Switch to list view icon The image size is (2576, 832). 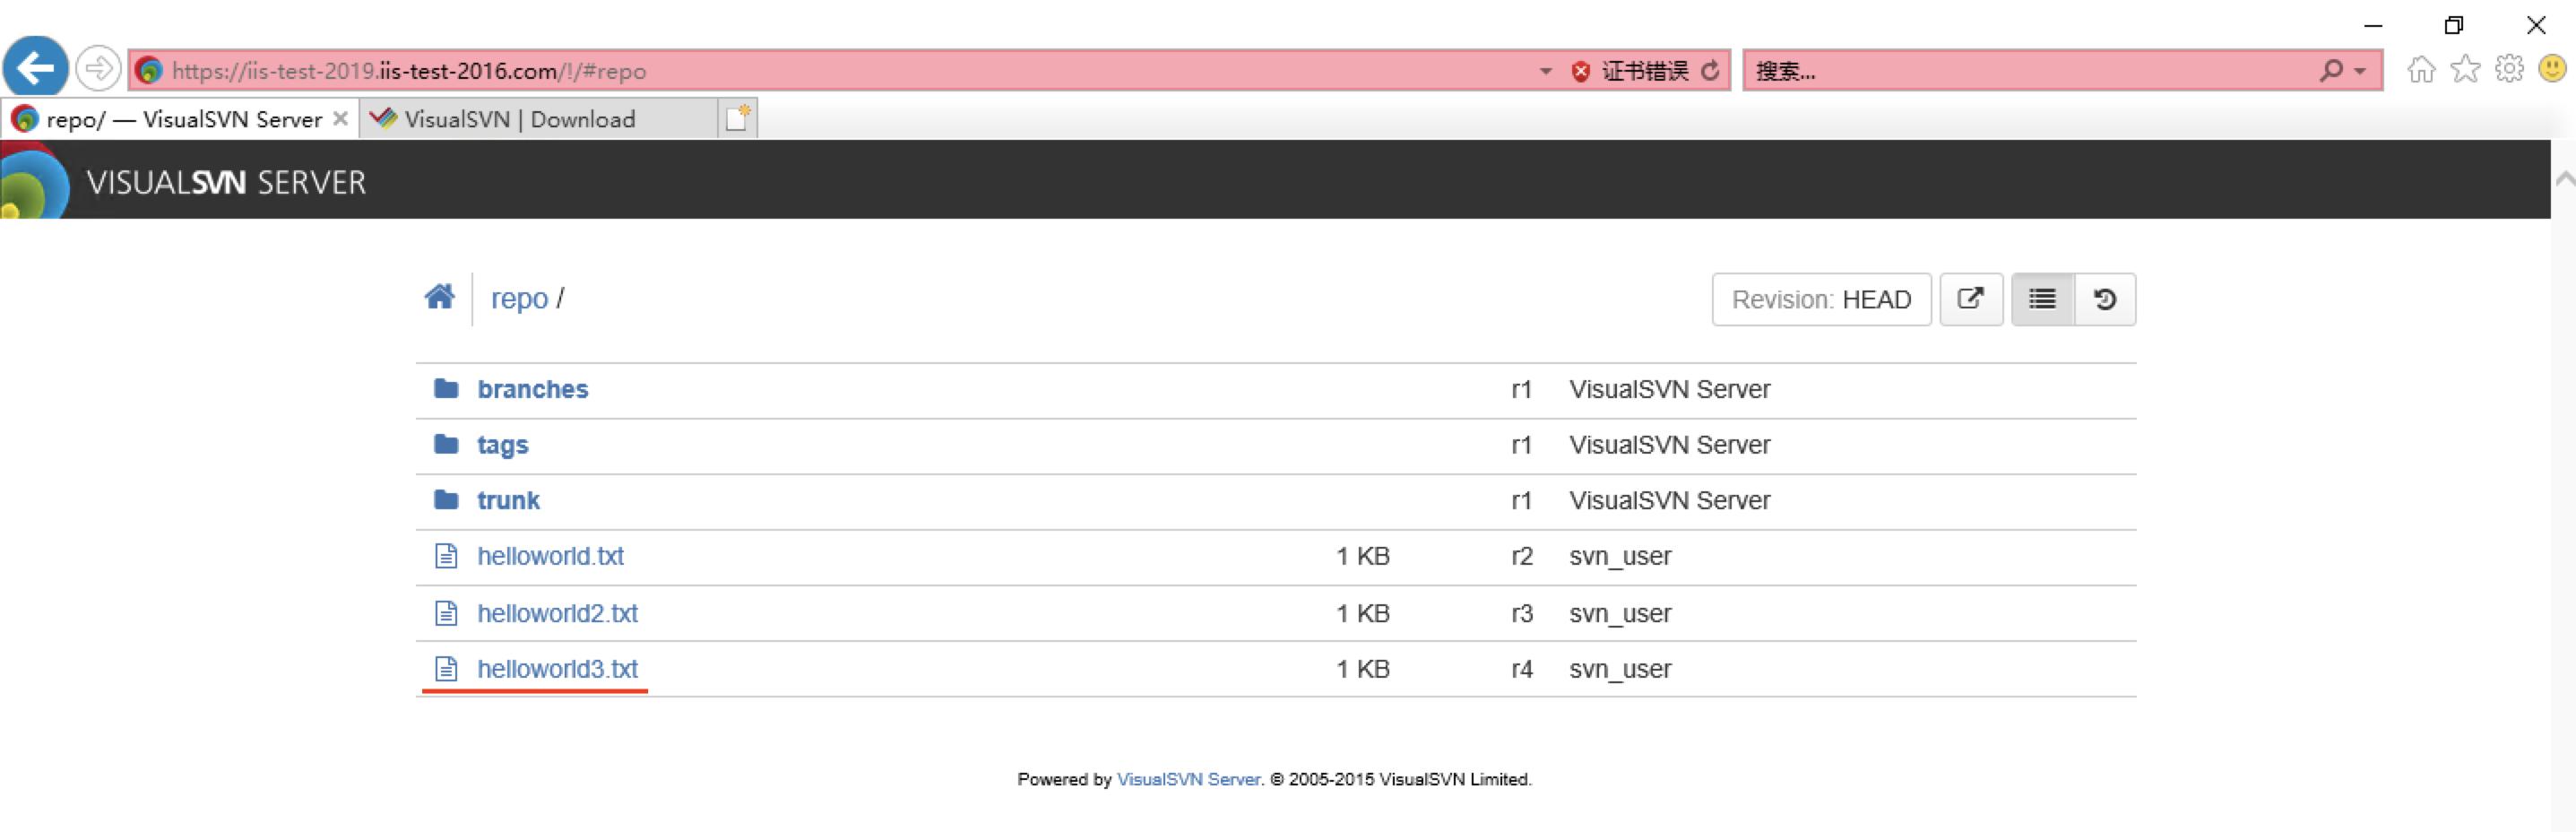pos(2042,299)
